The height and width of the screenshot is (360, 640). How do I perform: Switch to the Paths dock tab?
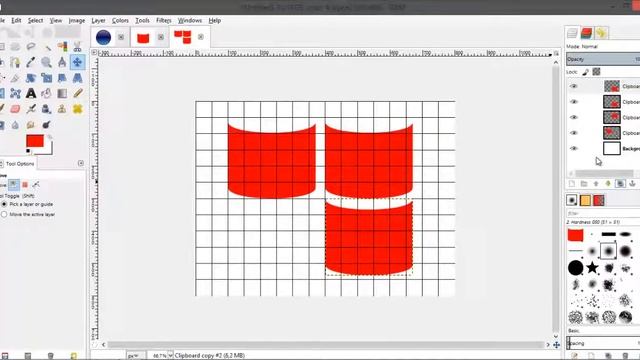pyautogui.click(x=601, y=33)
